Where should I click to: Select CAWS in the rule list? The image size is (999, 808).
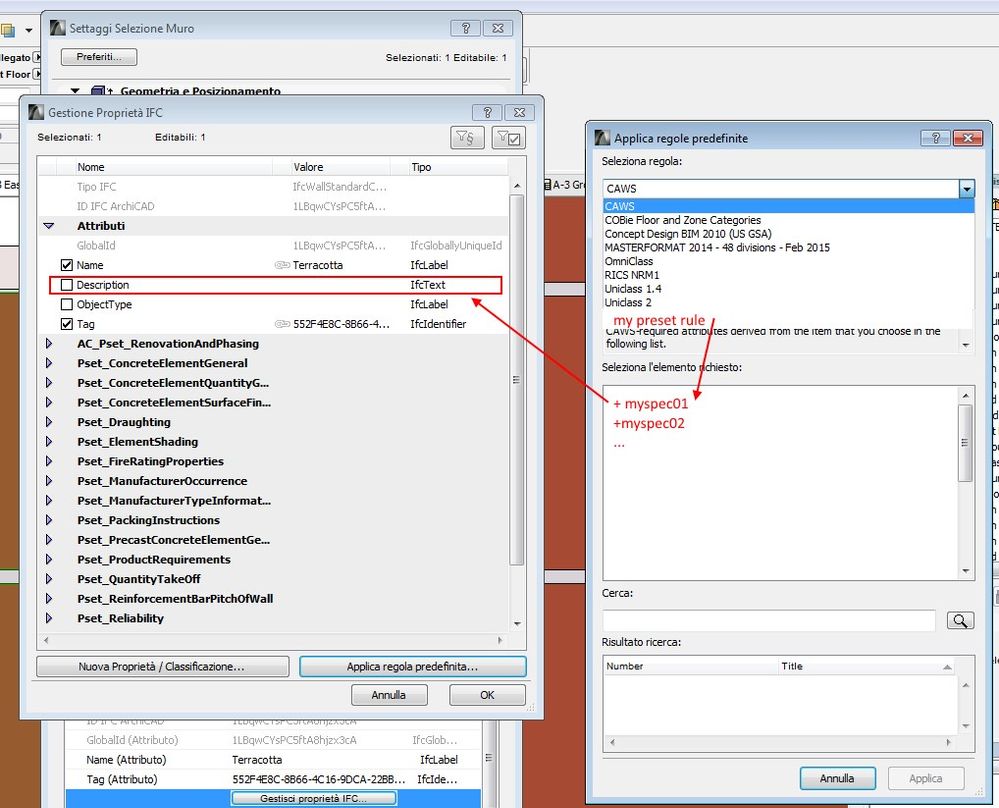788,206
